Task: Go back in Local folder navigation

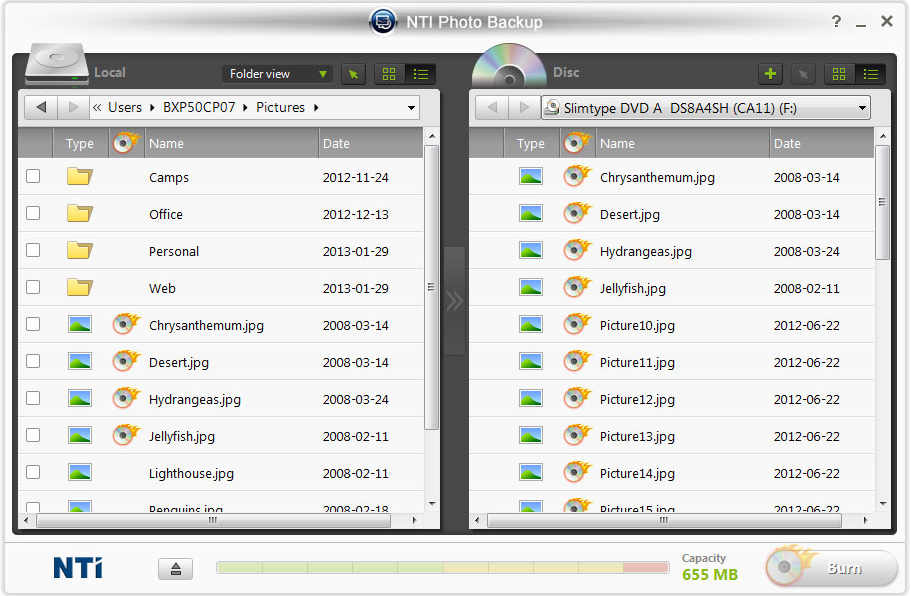Action: (41, 107)
